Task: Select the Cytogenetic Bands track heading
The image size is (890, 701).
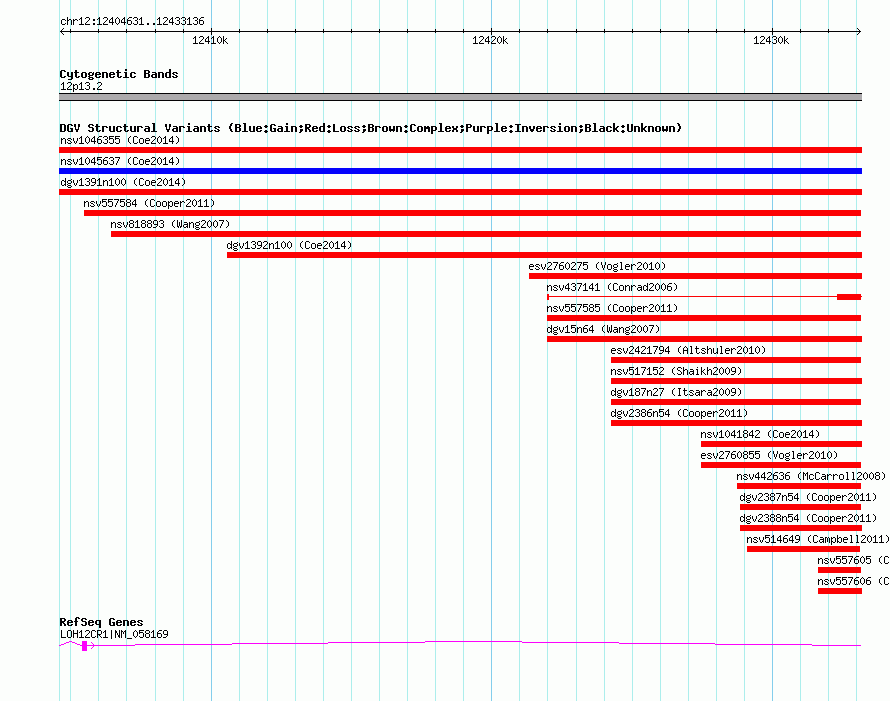Action: click(x=119, y=74)
